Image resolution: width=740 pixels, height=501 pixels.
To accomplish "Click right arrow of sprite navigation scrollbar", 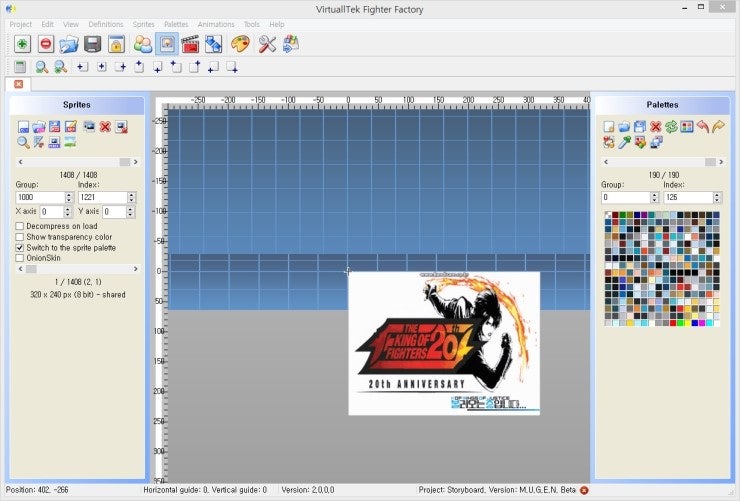I will click(x=135, y=162).
